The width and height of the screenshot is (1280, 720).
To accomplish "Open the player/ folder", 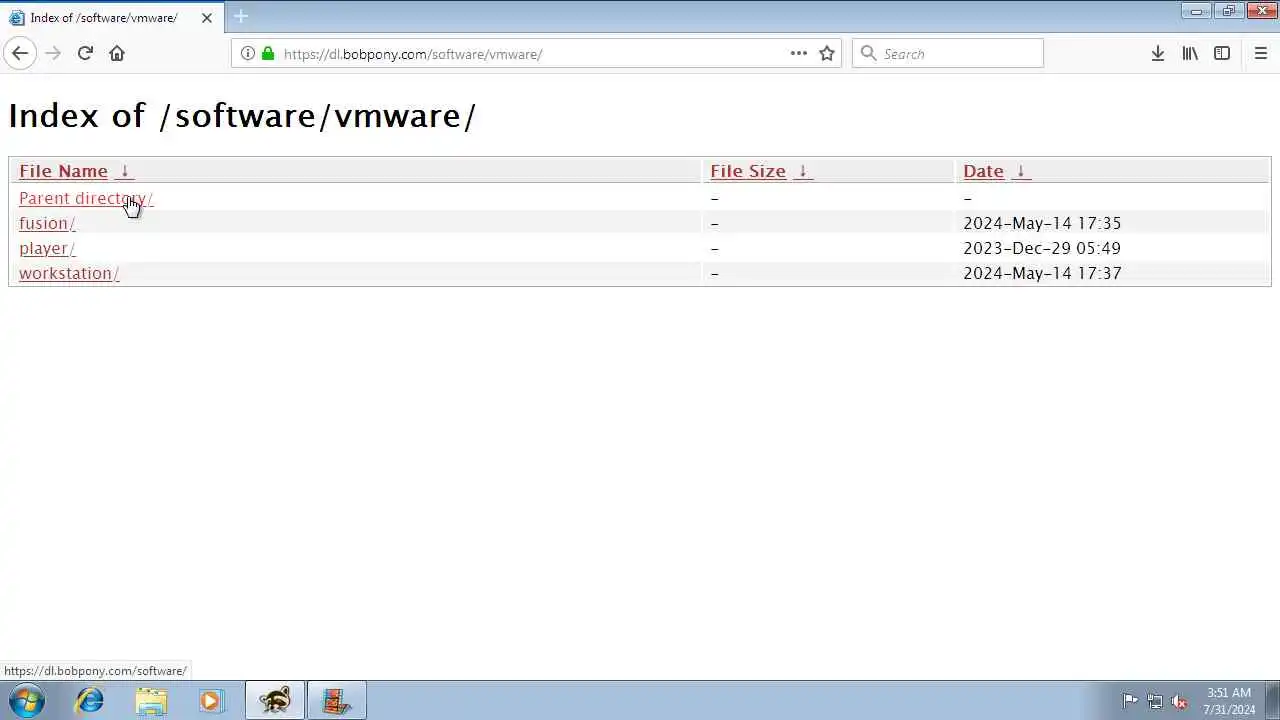I will tap(47, 248).
